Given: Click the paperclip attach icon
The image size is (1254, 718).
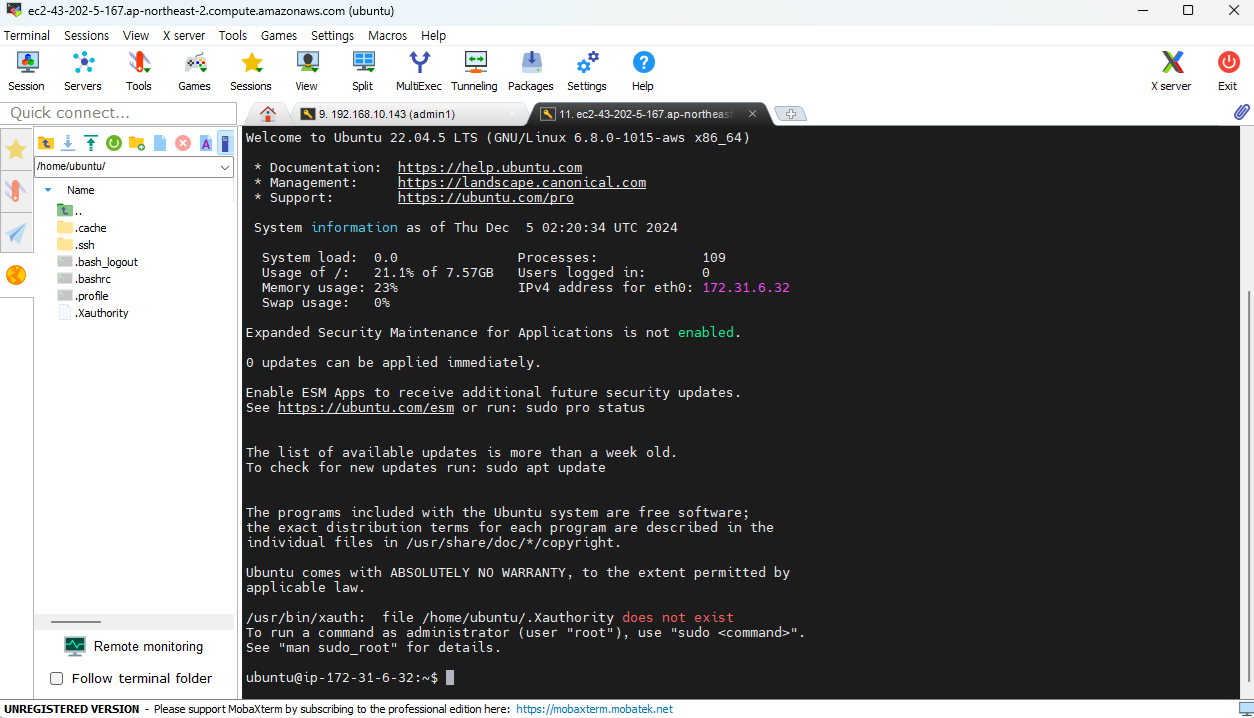Looking at the screenshot, I should (1241, 113).
